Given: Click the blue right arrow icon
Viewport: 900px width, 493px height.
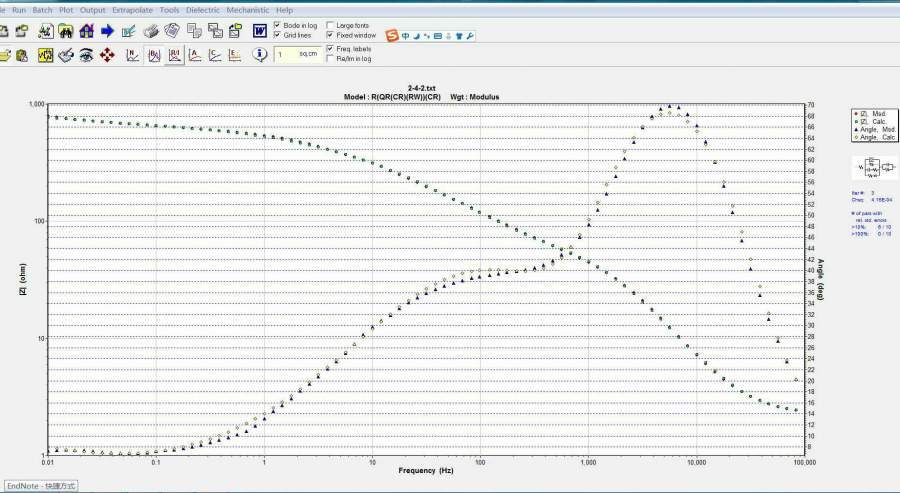Looking at the screenshot, I should click(x=107, y=31).
